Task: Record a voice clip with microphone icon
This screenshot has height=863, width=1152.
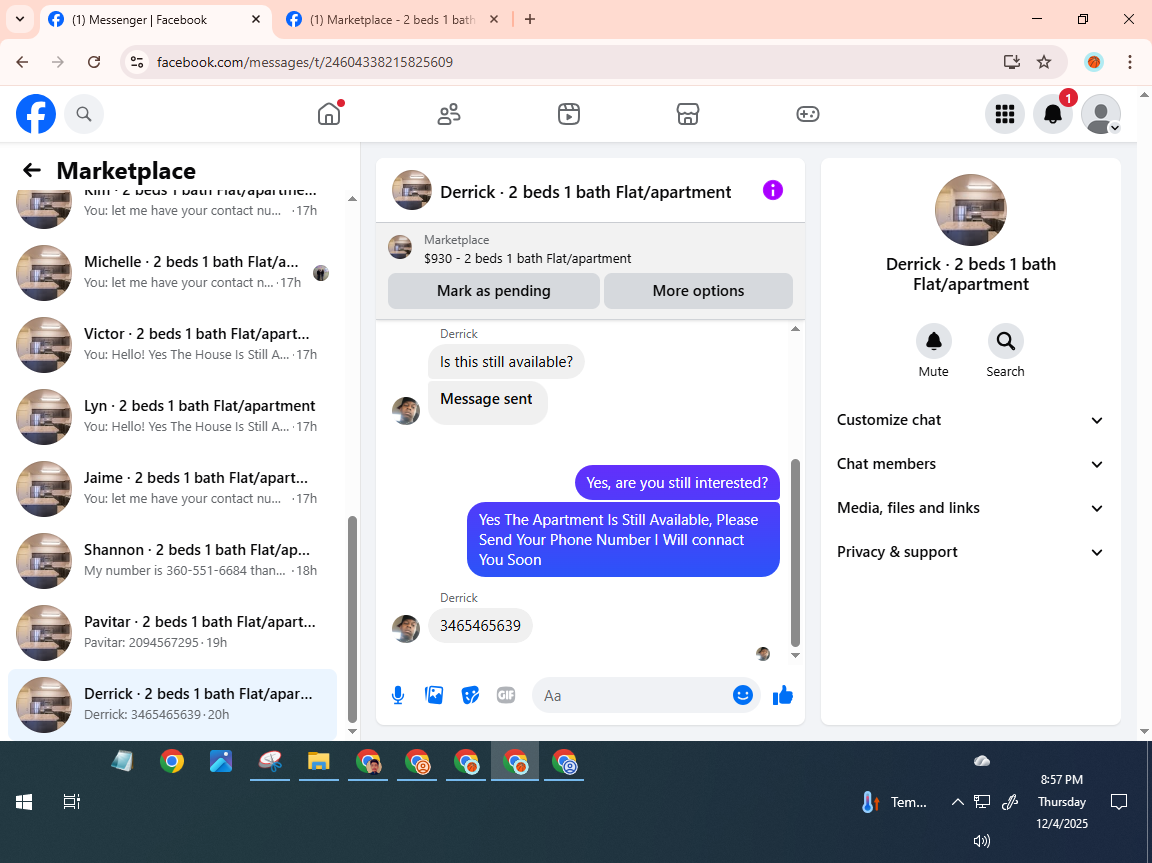Action: pyautogui.click(x=397, y=695)
